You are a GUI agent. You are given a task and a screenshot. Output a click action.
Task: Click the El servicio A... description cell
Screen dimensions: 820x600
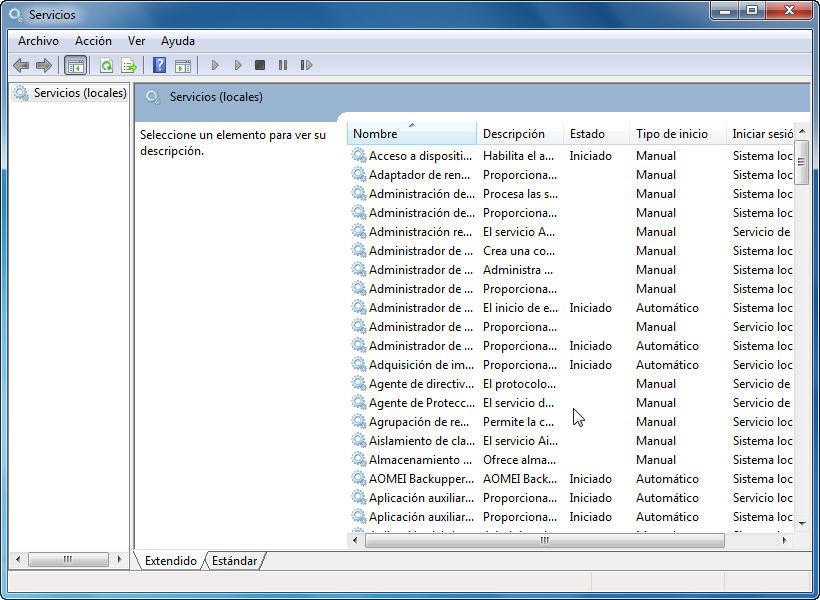tap(519, 232)
